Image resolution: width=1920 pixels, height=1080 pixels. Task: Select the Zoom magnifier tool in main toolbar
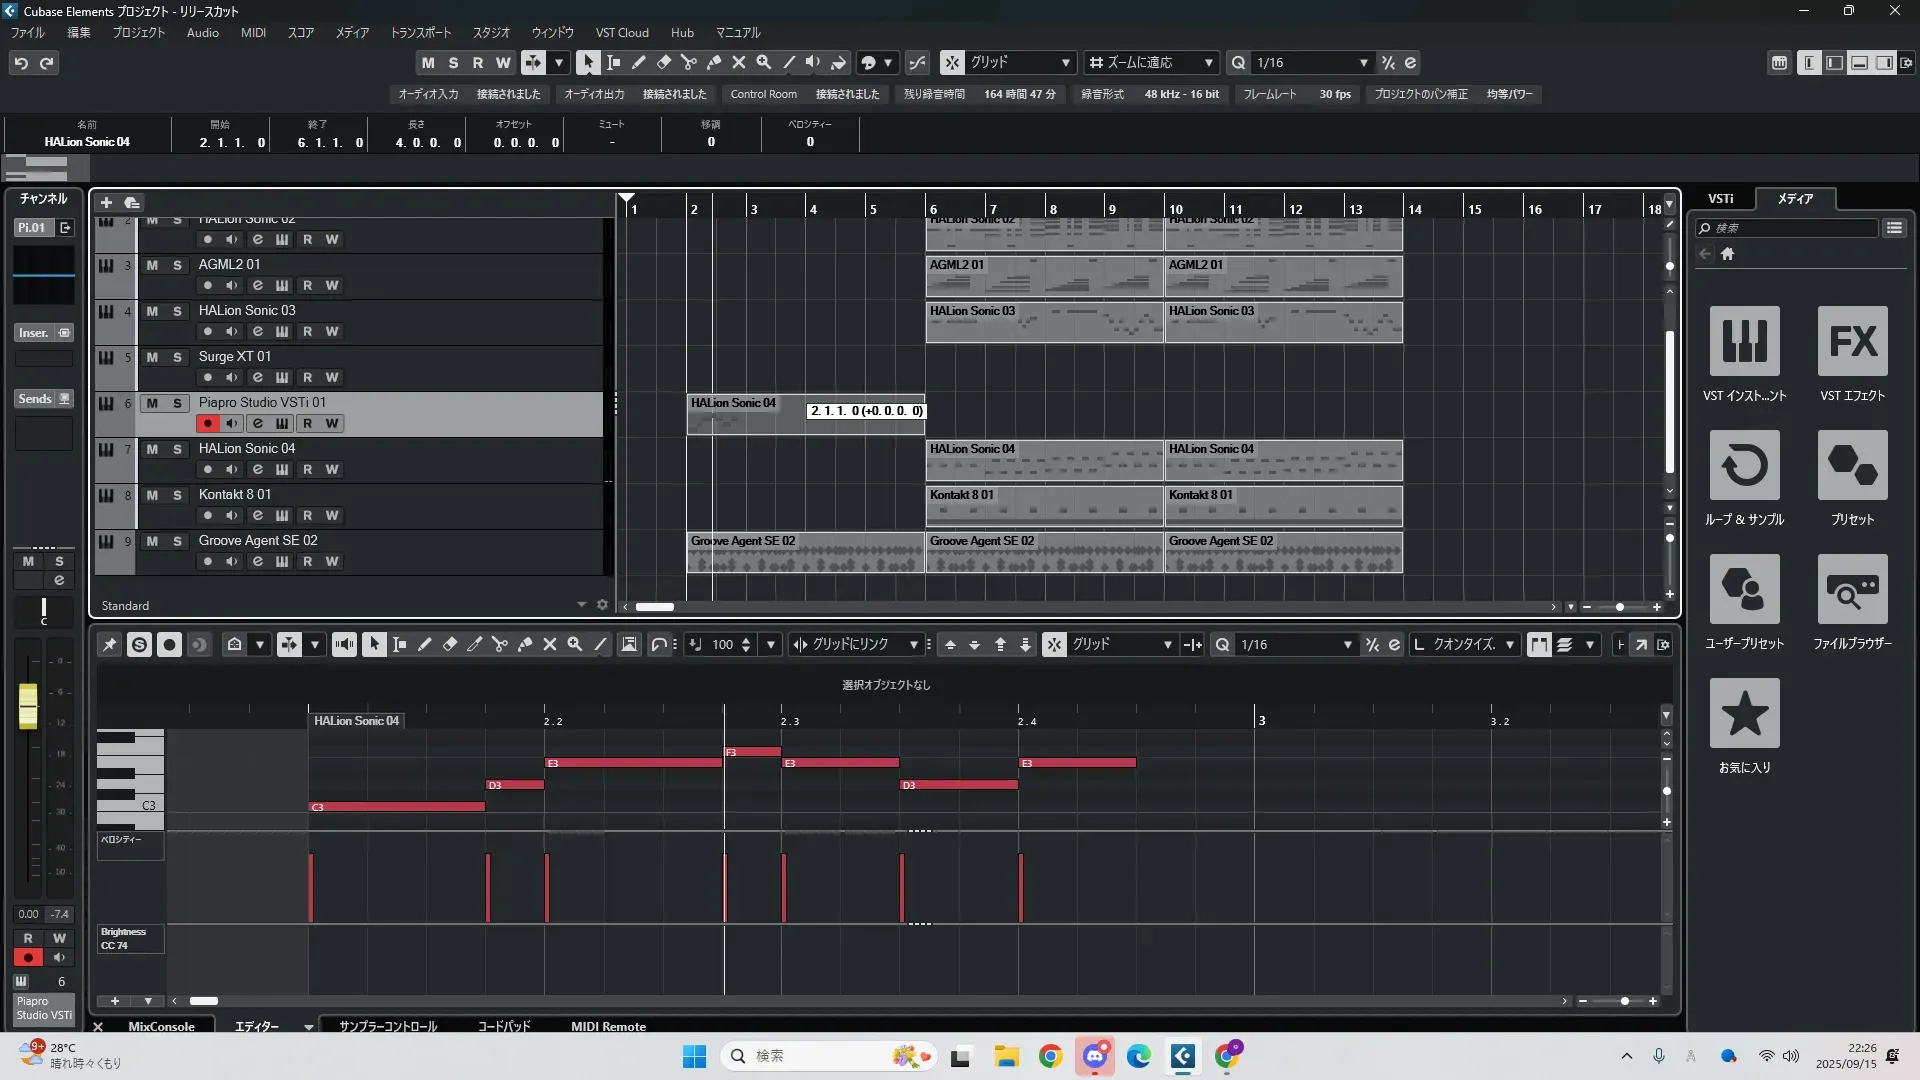pyautogui.click(x=764, y=62)
